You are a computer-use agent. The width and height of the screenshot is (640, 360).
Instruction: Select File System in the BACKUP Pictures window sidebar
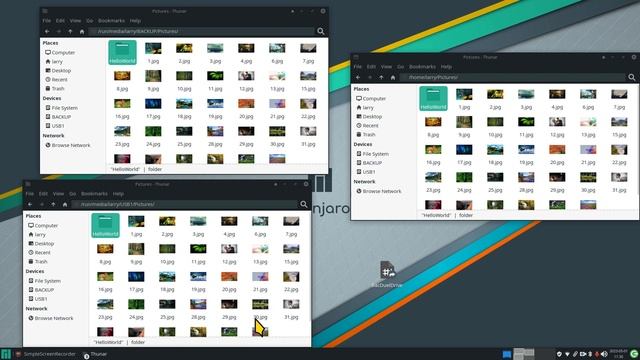coord(61,108)
